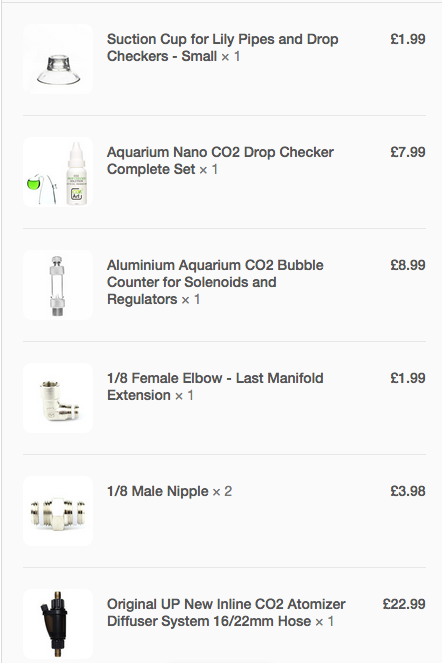Open the Nano CO2 Drop Checker image
Image resolution: width=442 pixels, height=663 pixels.
tap(58, 172)
